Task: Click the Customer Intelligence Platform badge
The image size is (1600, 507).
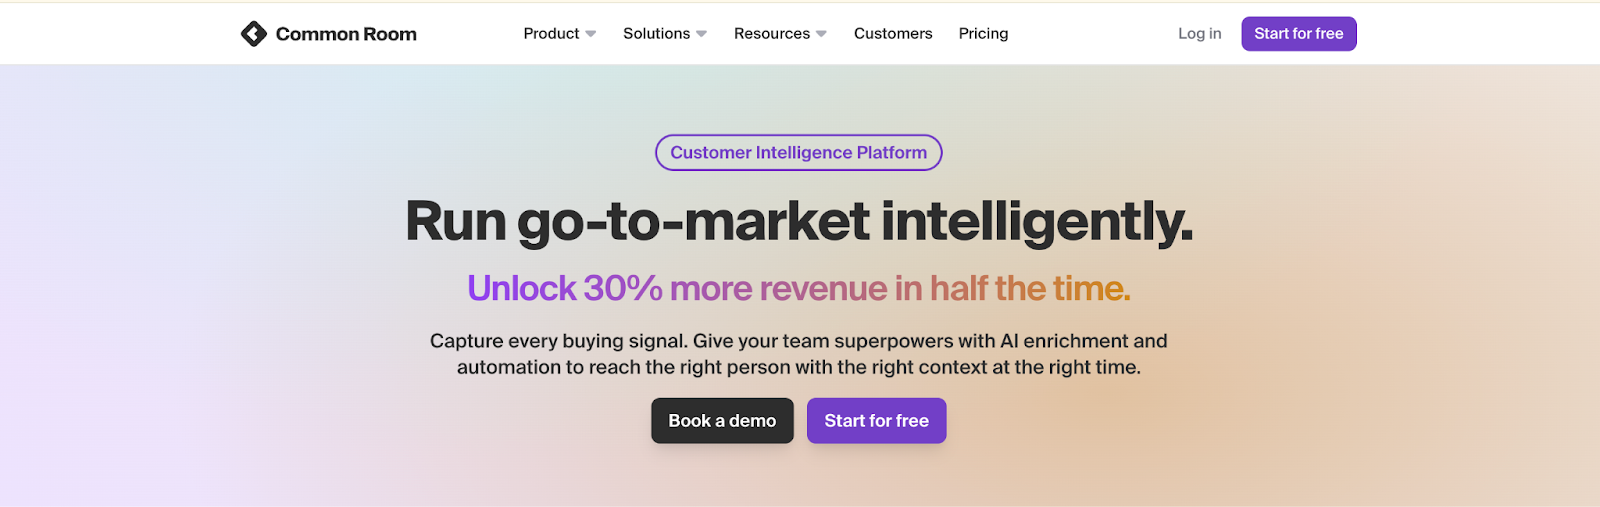Action: click(x=798, y=153)
